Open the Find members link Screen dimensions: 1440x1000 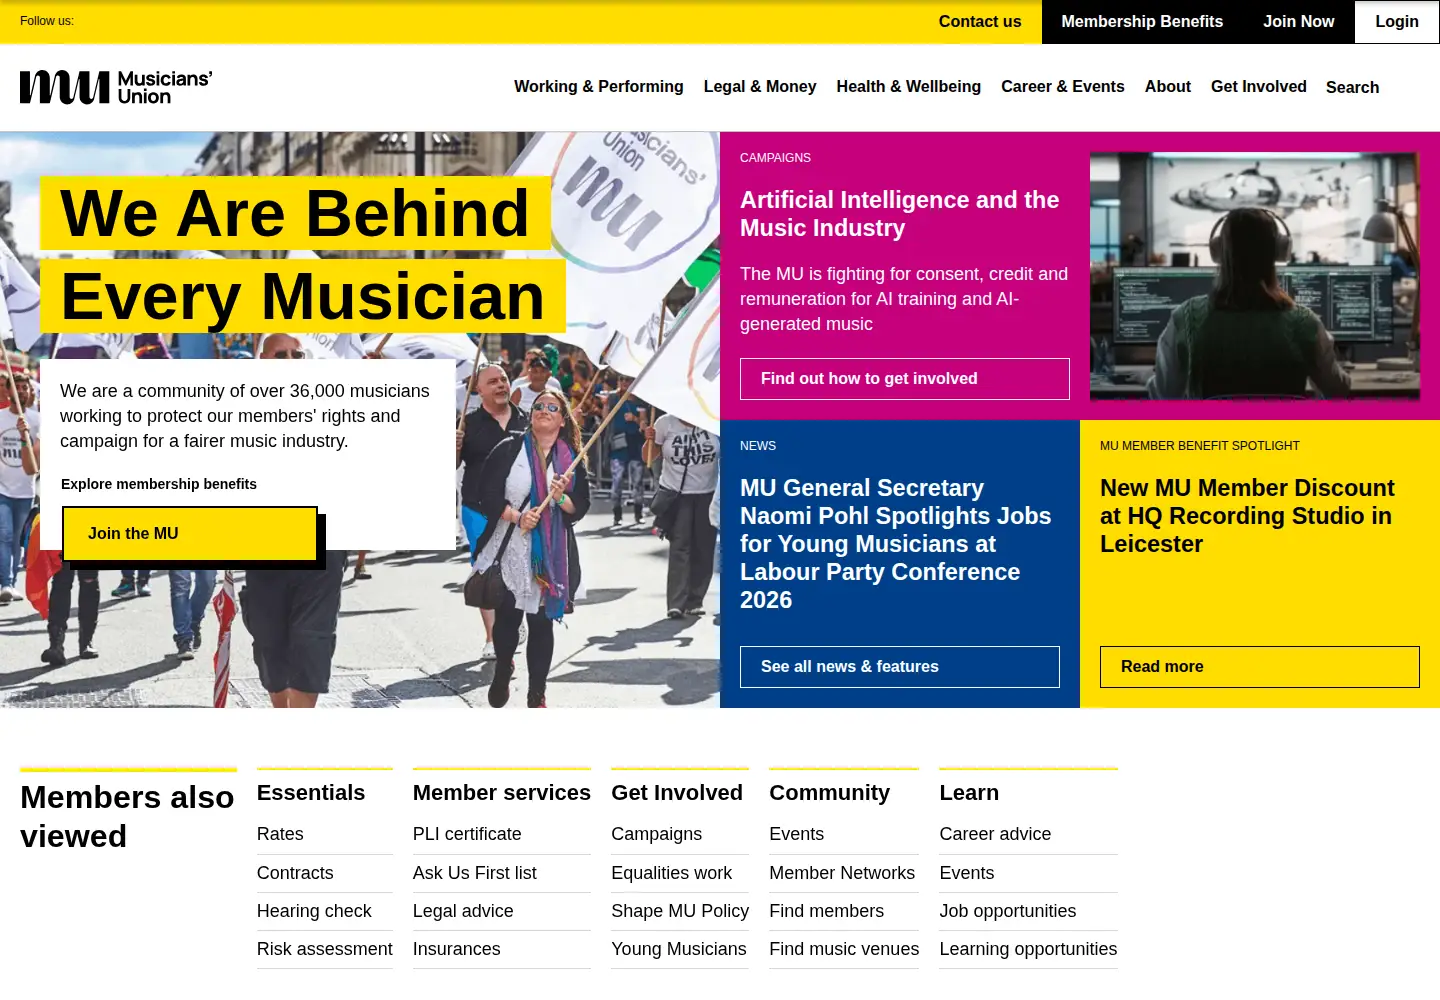point(827,911)
